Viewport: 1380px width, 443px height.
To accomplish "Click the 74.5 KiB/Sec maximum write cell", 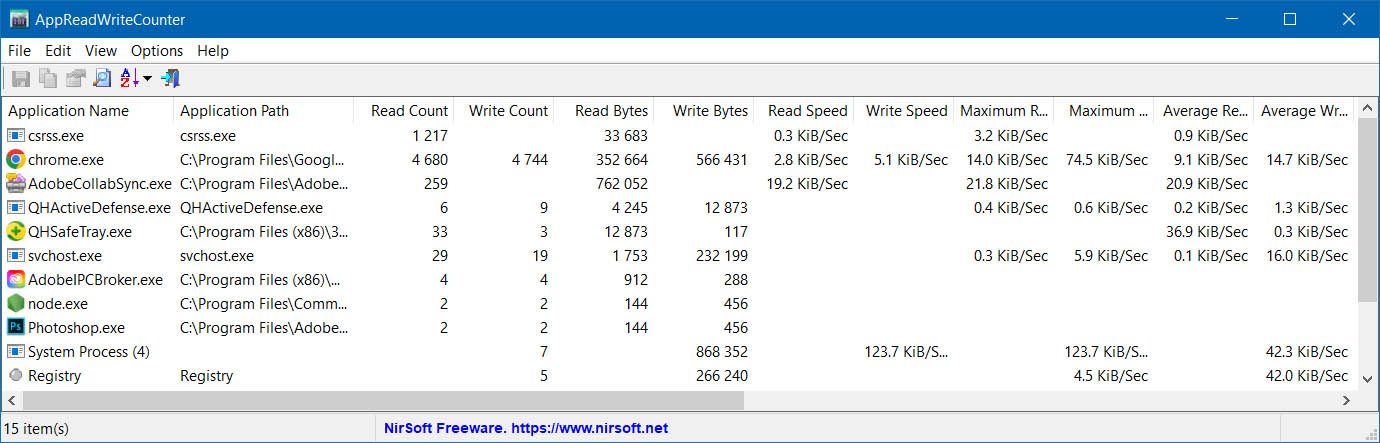I will pos(1107,159).
